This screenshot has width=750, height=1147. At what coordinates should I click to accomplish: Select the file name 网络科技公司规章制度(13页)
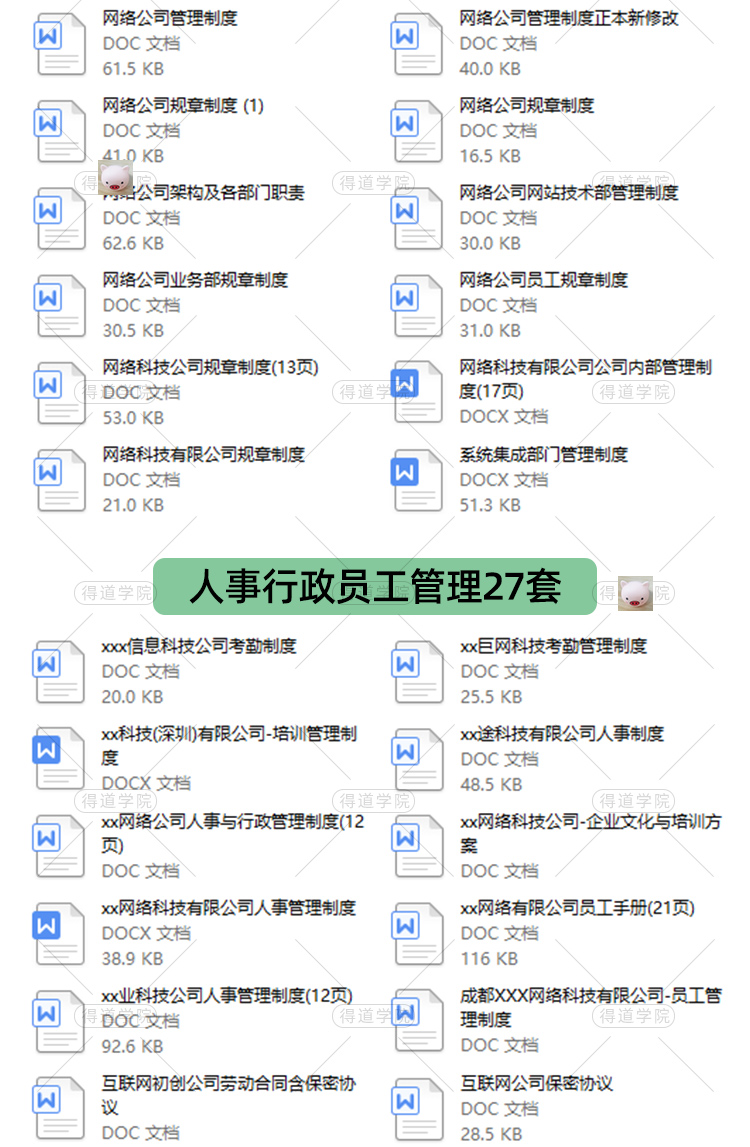pos(211,366)
